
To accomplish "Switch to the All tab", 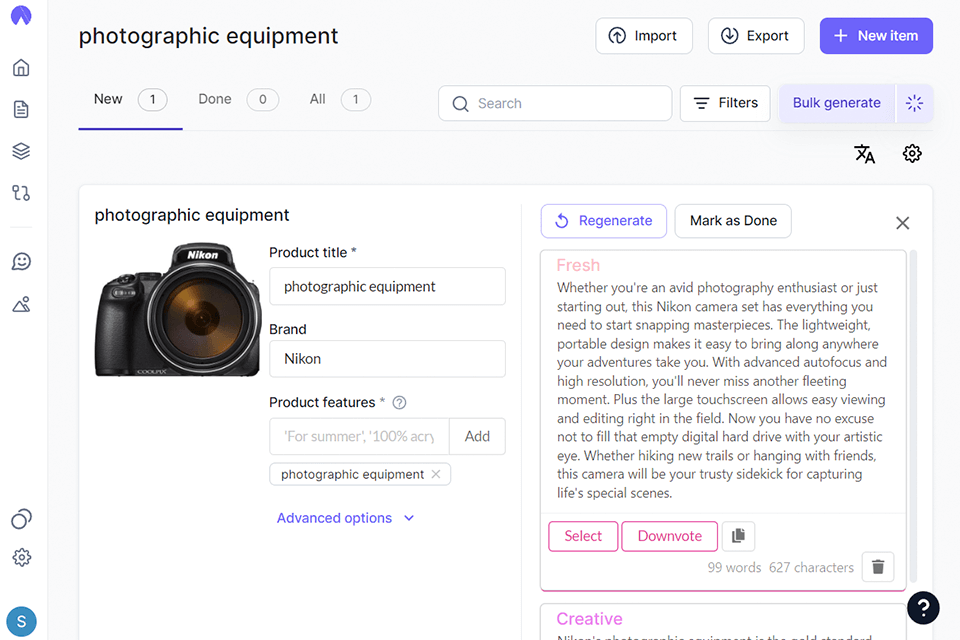I will [318, 99].
